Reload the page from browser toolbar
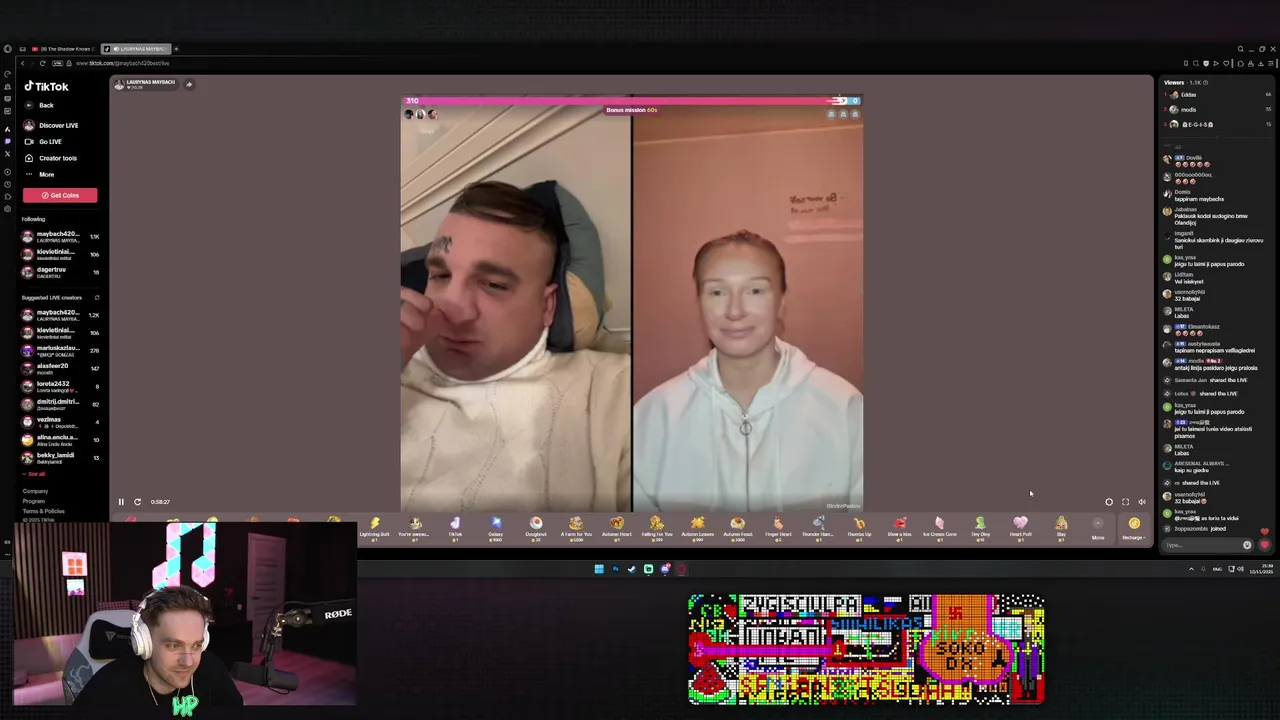The width and height of the screenshot is (1280, 720). coord(42,63)
